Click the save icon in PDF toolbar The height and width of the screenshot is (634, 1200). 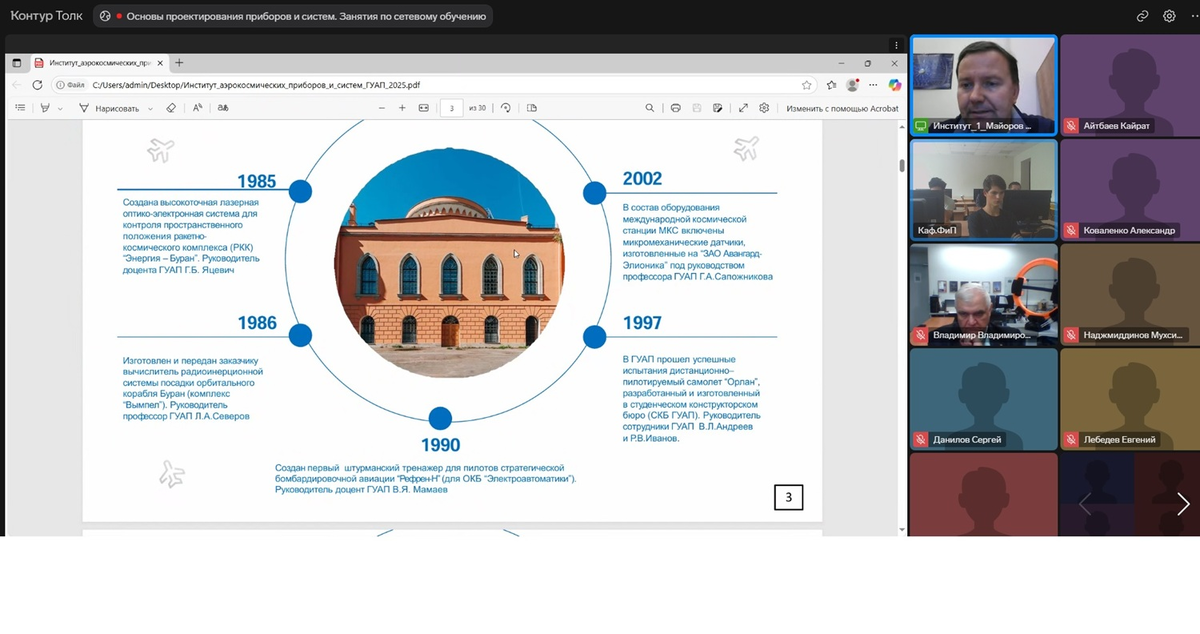tap(697, 108)
